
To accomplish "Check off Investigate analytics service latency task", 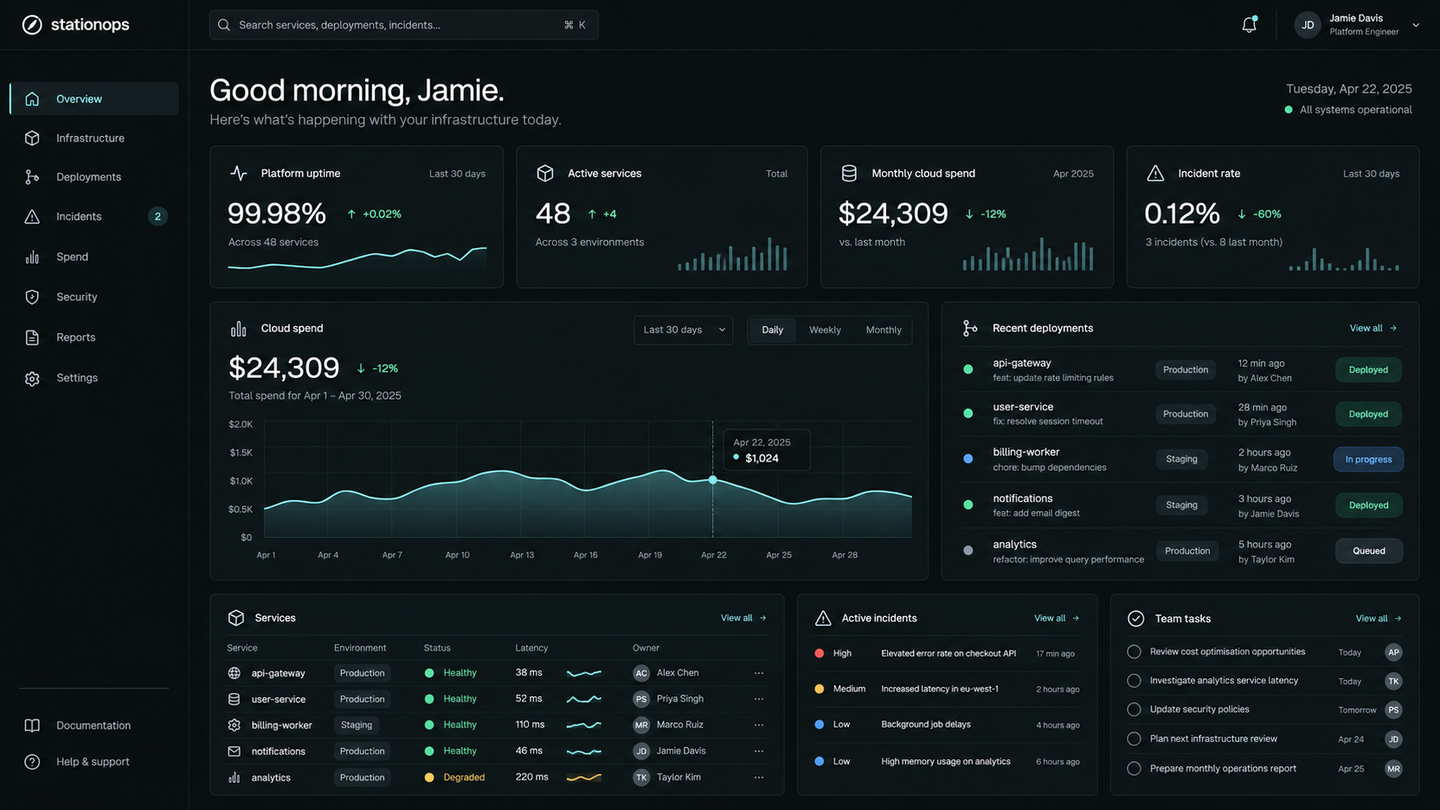I will click(x=1134, y=681).
